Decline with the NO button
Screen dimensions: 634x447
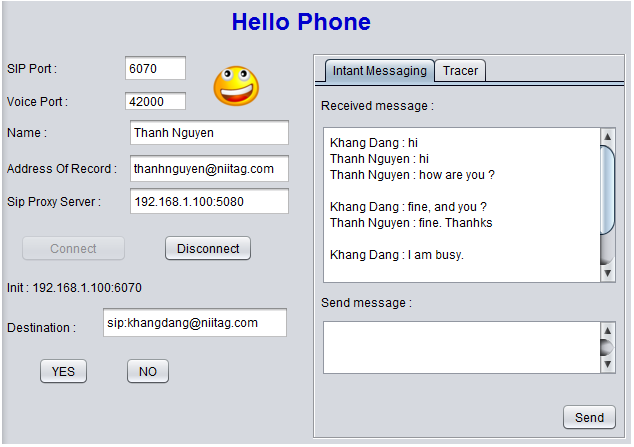click(x=148, y=371)
